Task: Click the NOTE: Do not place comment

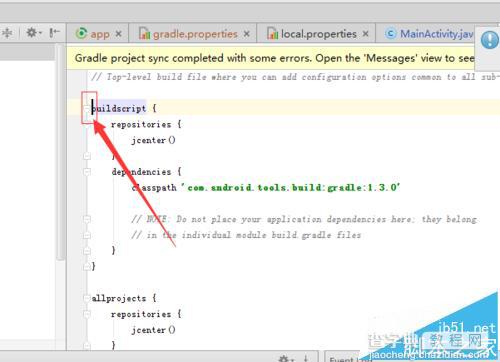Action: click(x=304, y=219)
